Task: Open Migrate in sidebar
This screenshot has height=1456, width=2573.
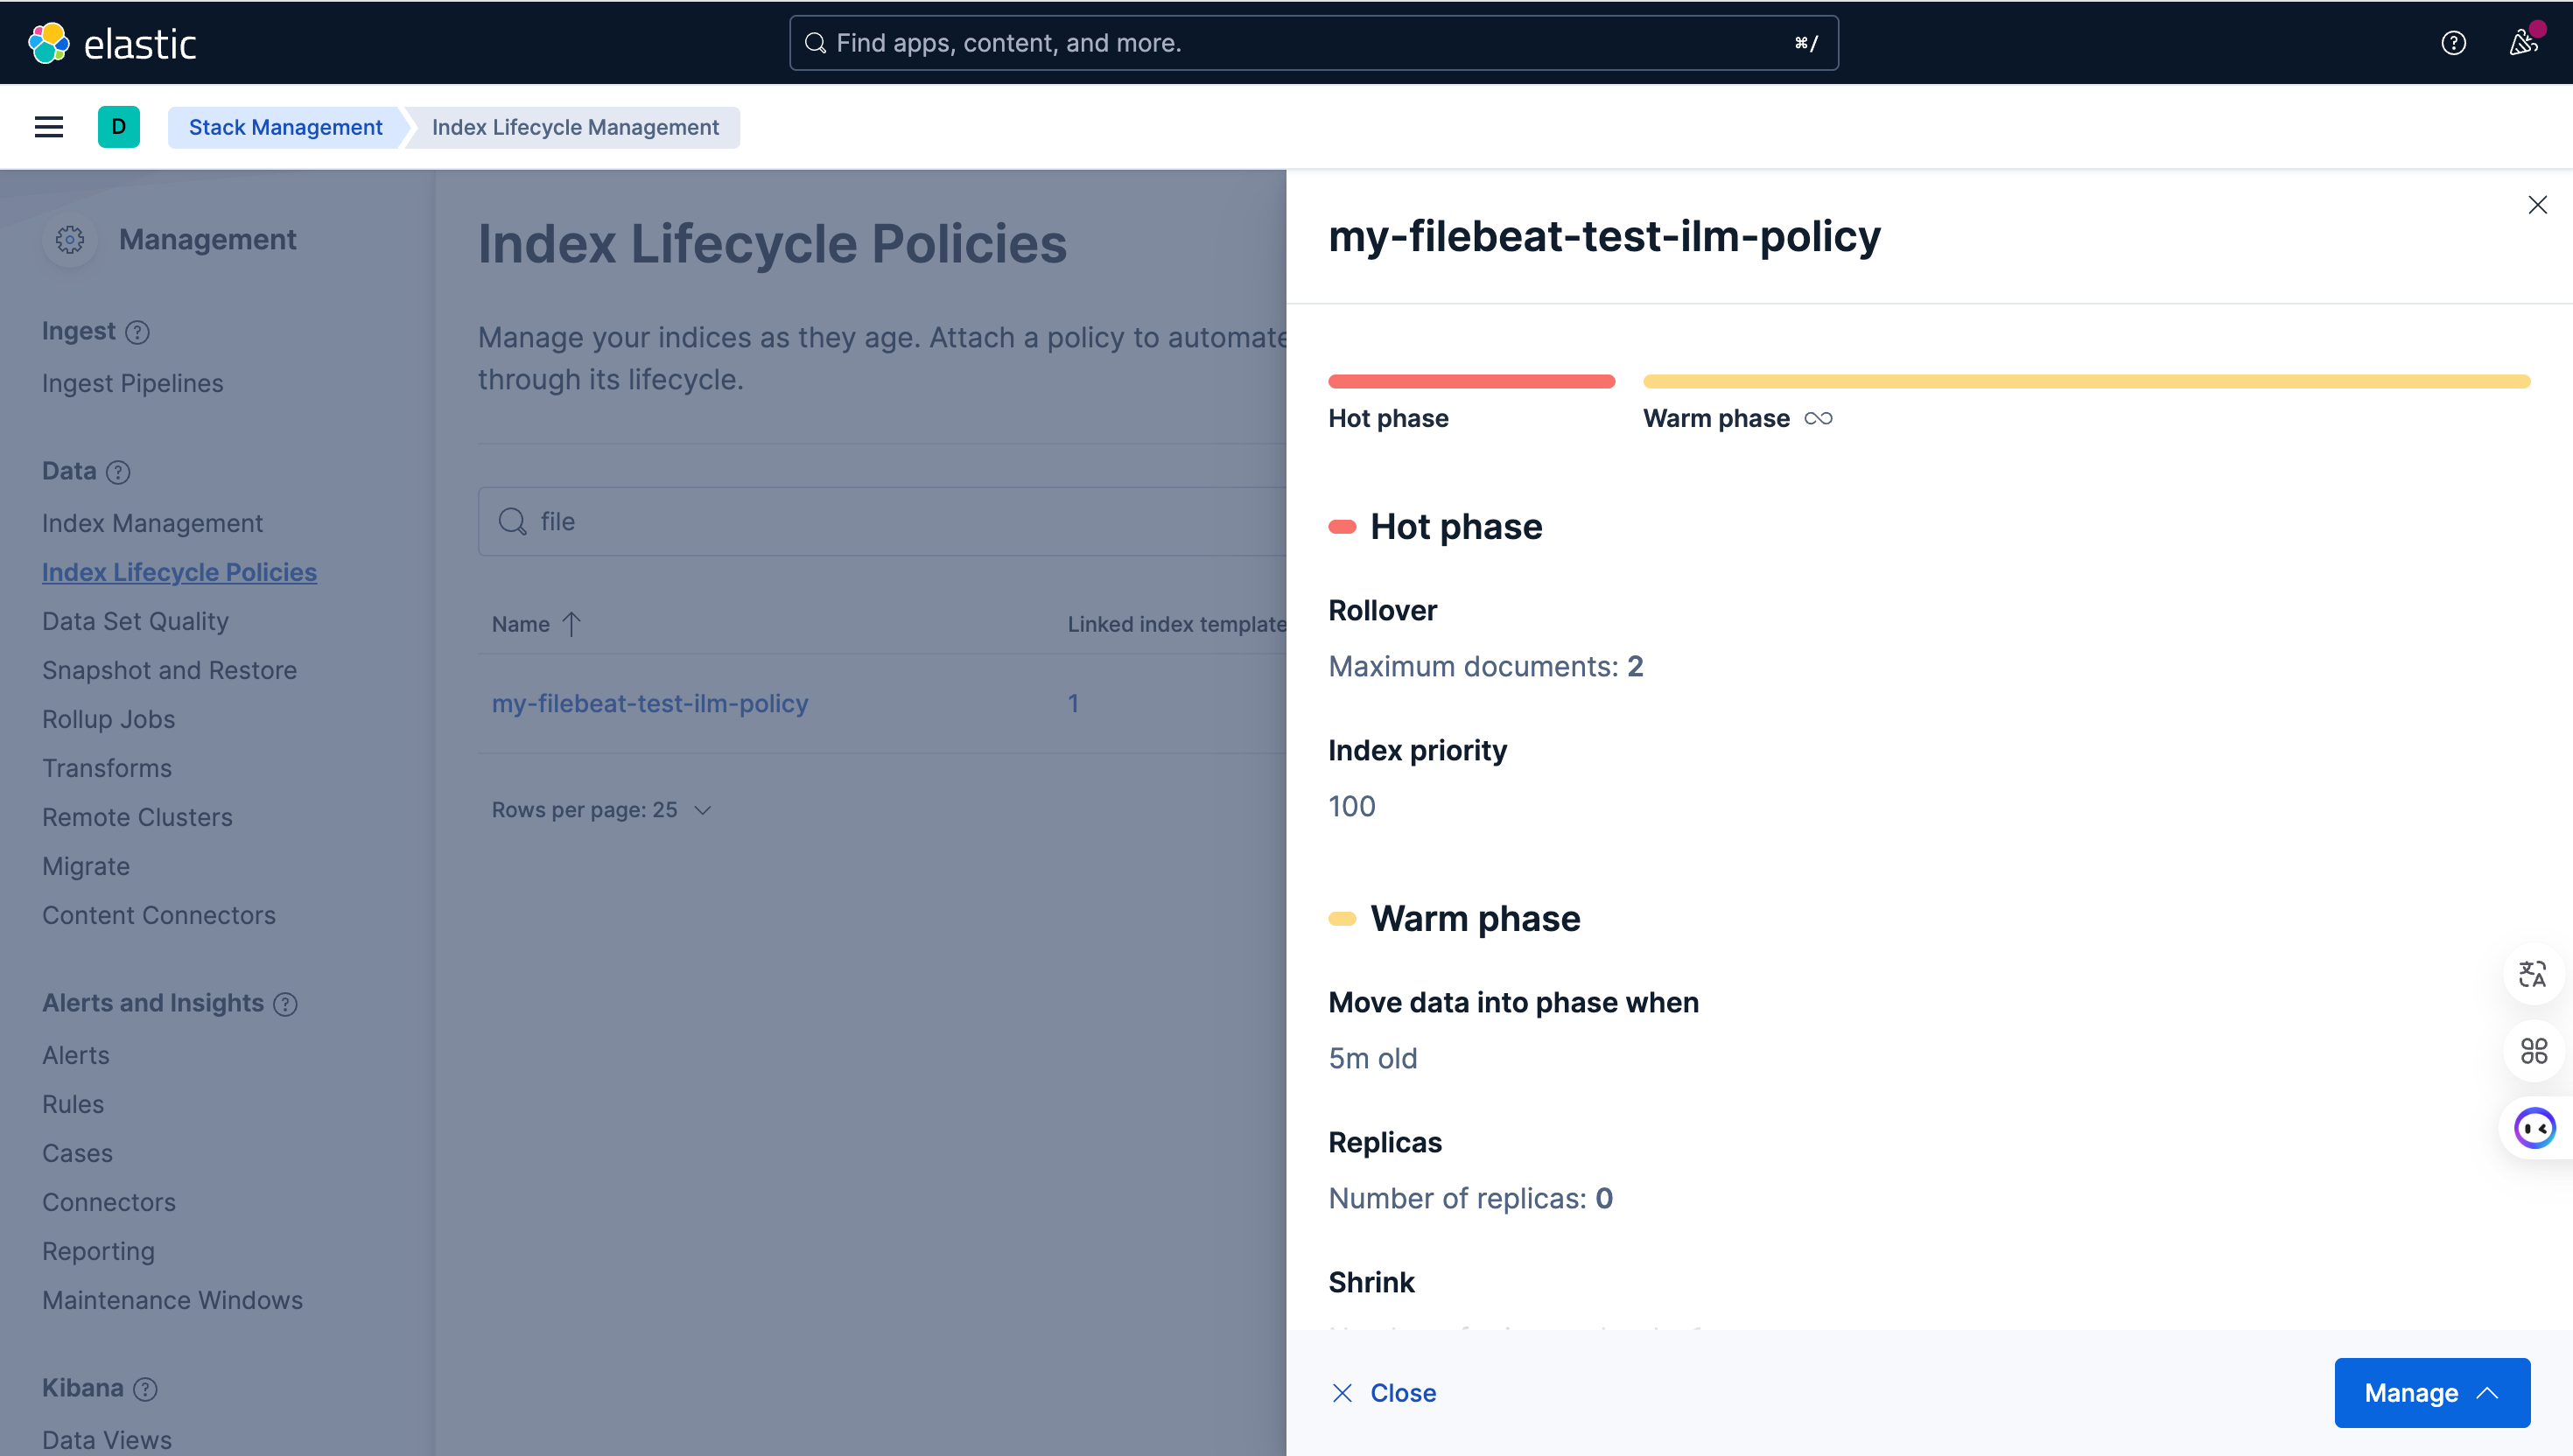Action: 86,866
